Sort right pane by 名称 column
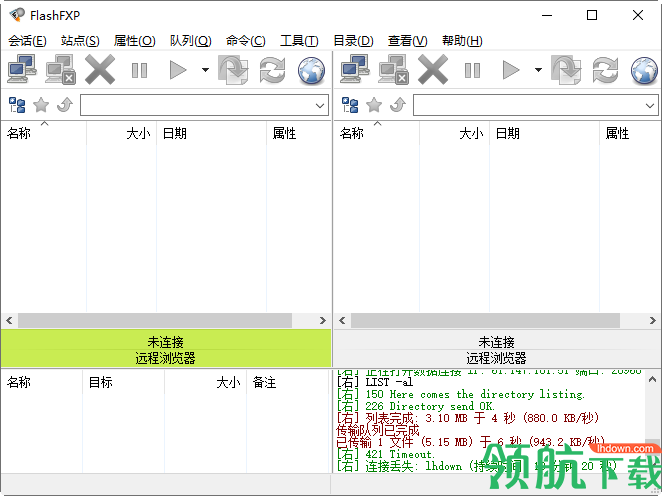 pyautogui.click(x=377, y=133)
